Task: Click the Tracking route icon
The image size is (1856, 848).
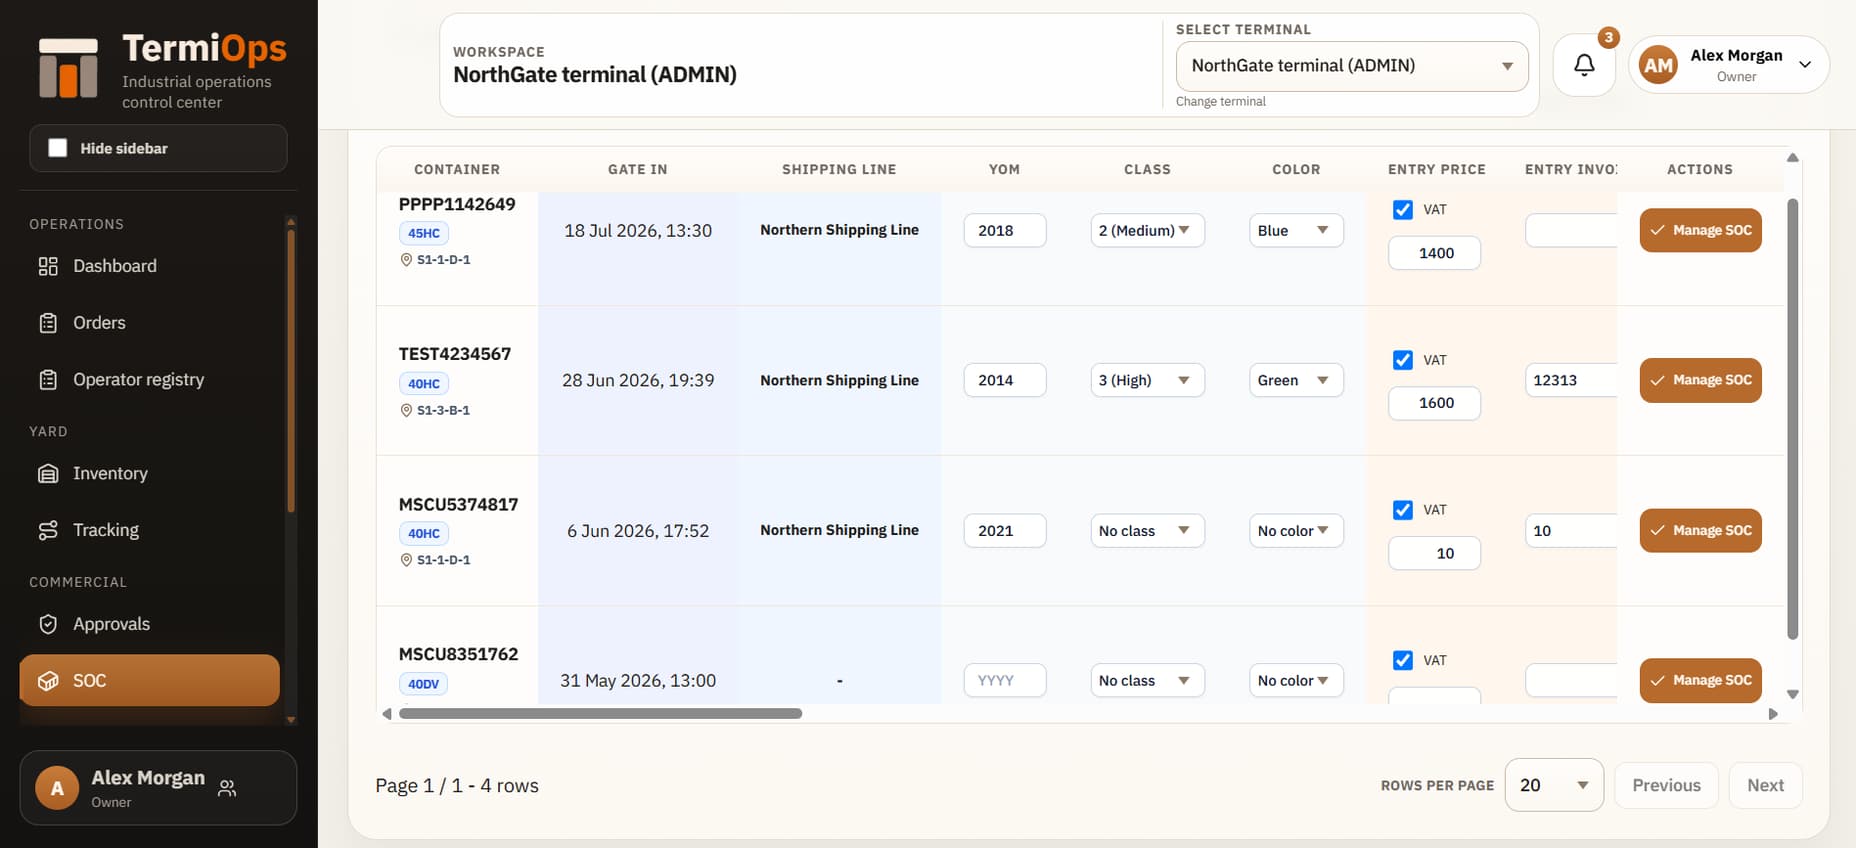Action: click(48, 530)
